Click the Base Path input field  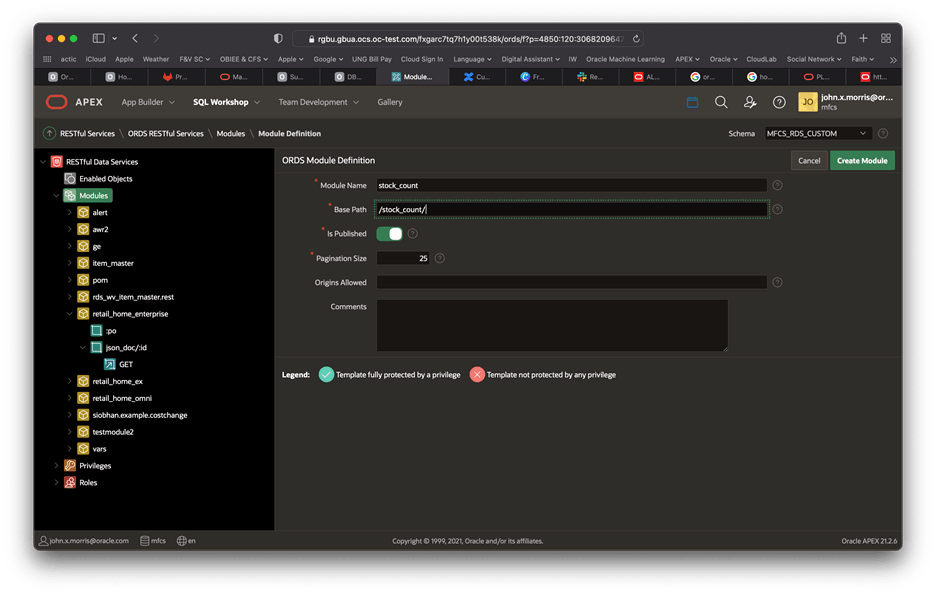[571, 209]
